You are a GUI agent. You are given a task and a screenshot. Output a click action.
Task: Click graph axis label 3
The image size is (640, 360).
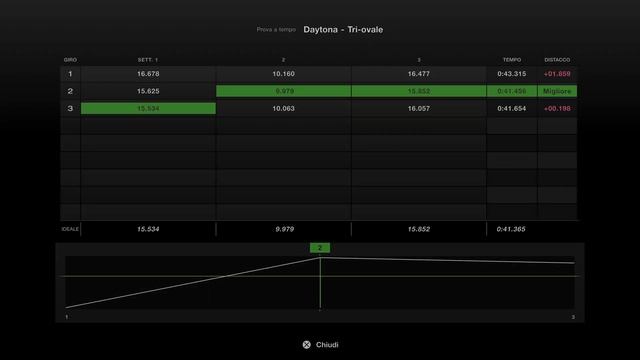pos(573,317)
